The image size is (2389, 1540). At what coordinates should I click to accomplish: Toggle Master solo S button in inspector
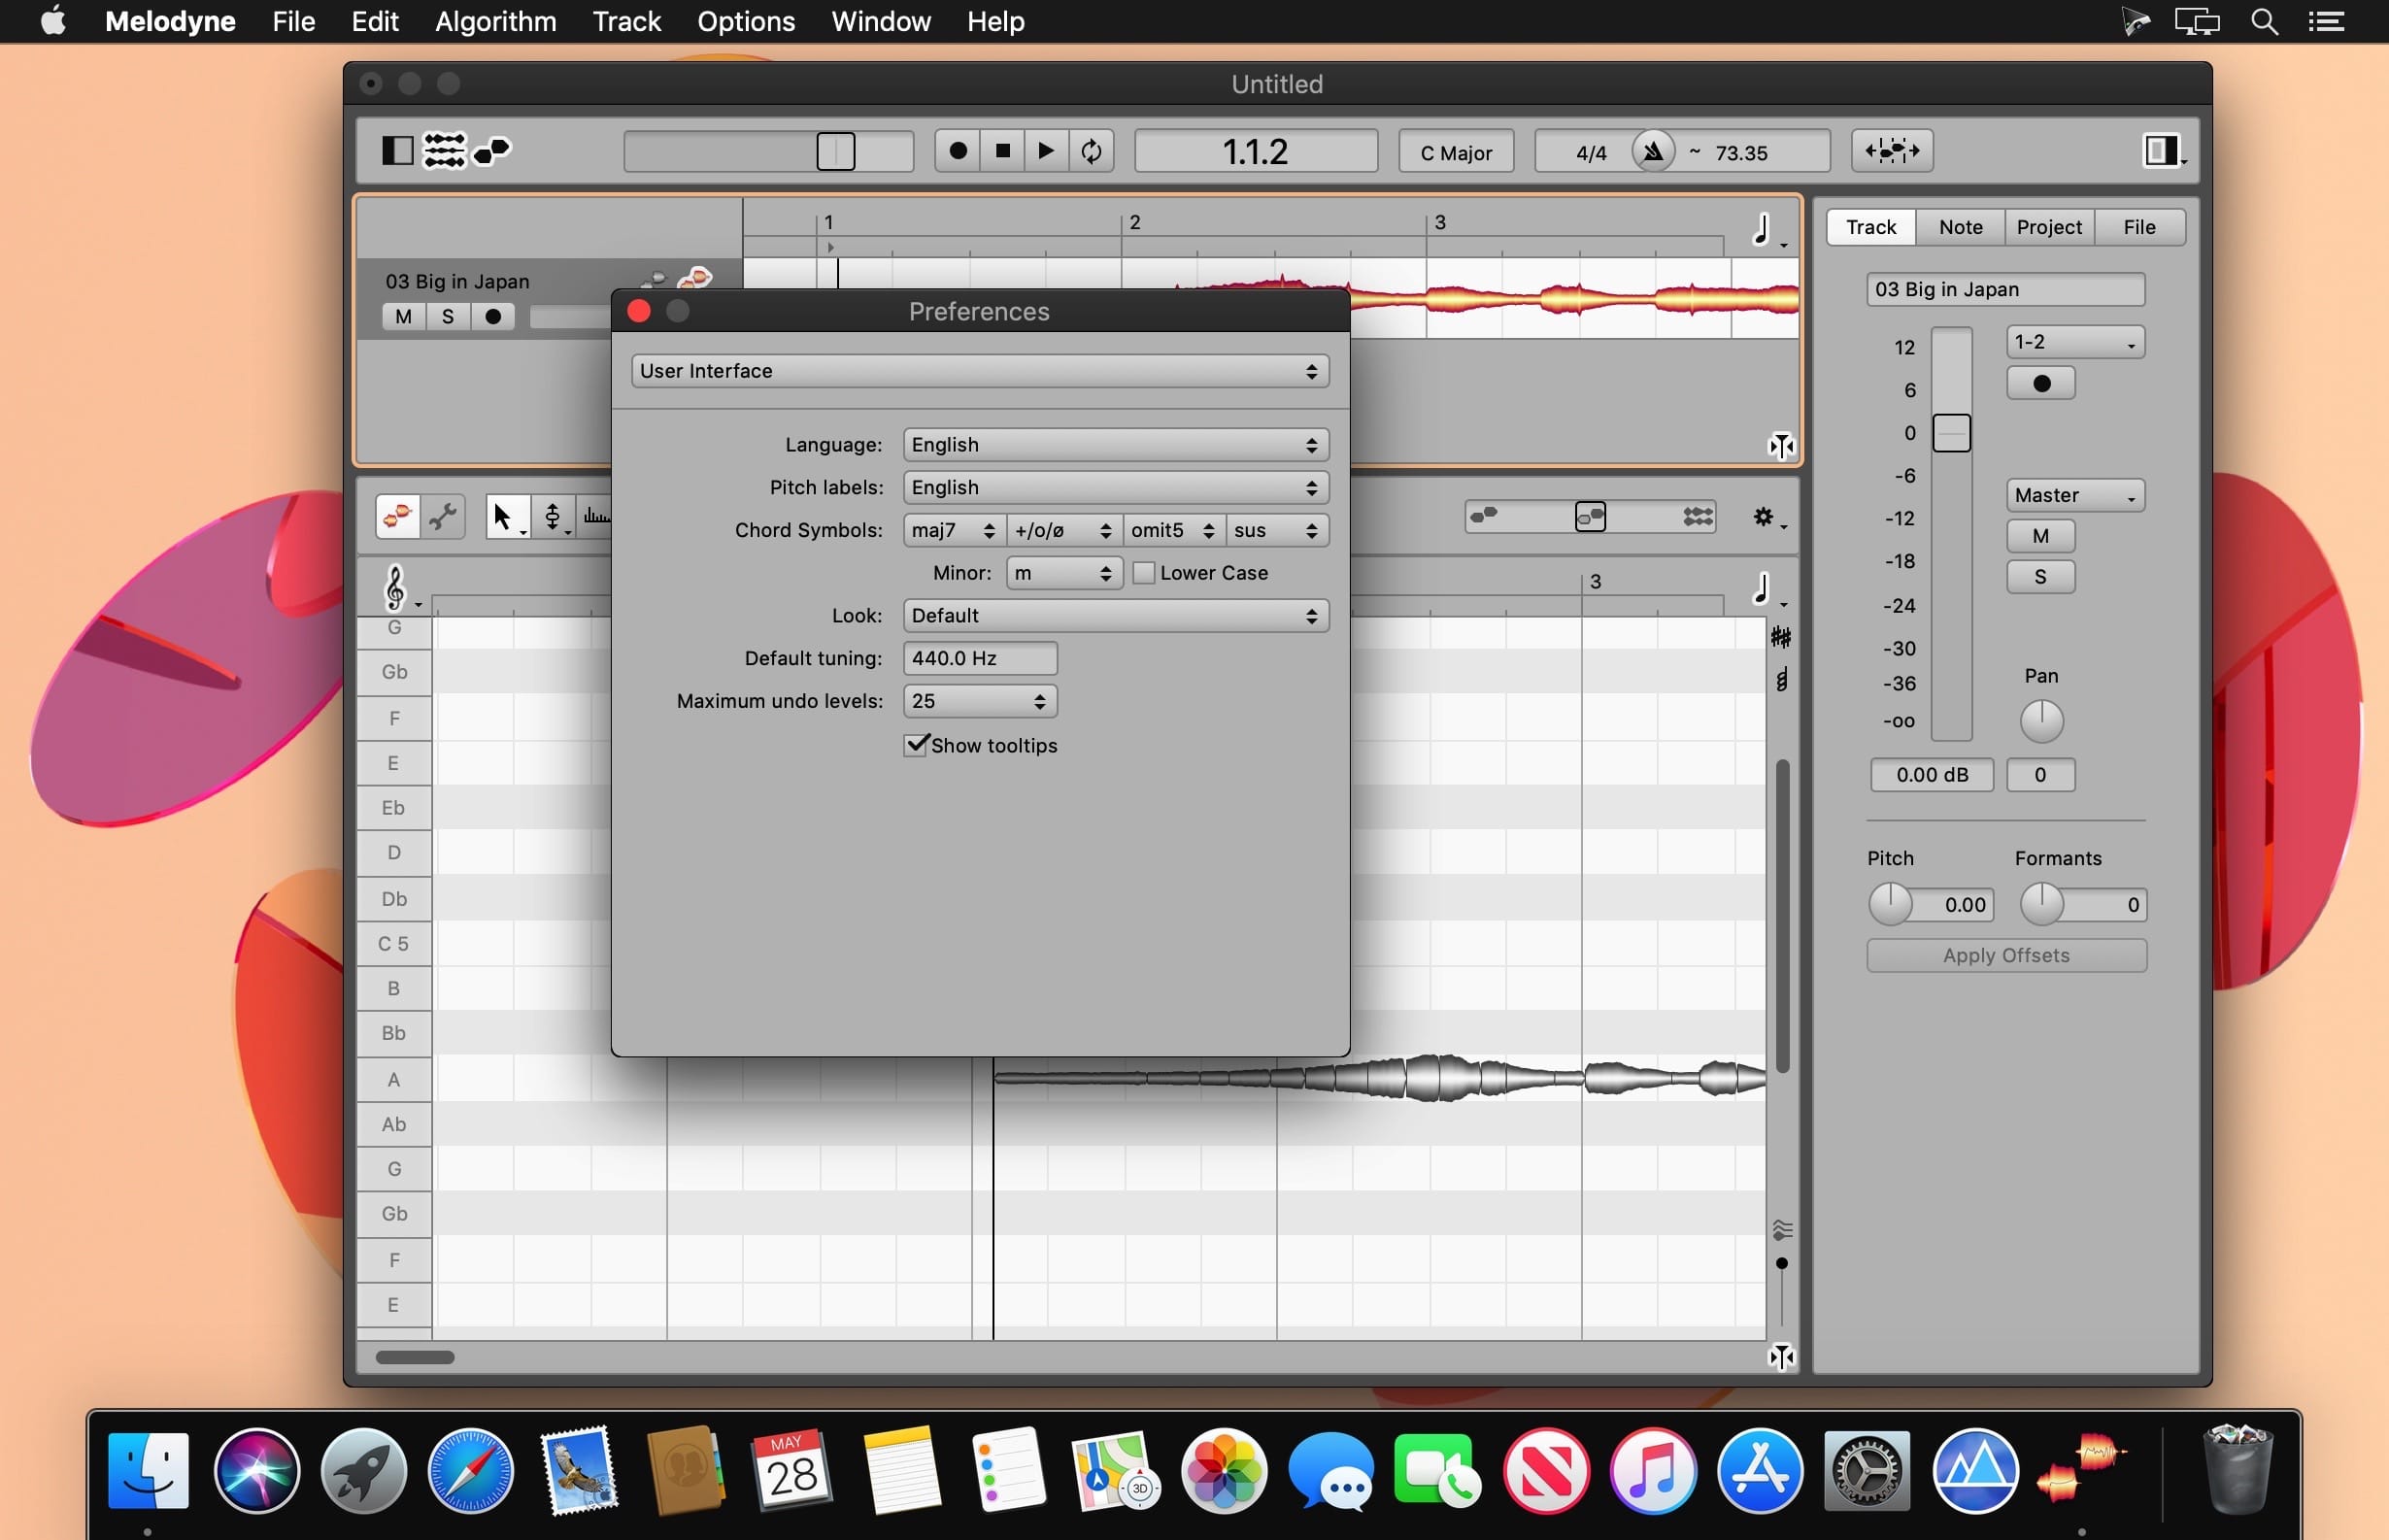click(2040, 577)
